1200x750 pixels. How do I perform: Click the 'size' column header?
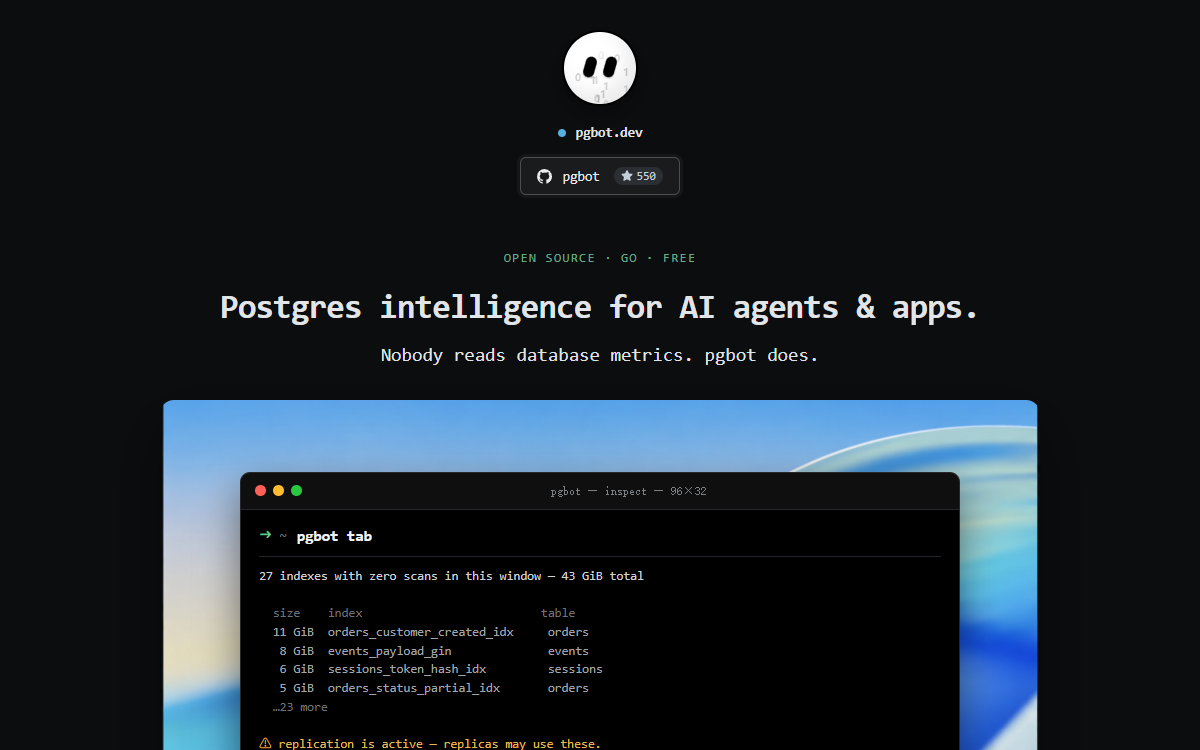pyautogui.click(x=286, y=613)
